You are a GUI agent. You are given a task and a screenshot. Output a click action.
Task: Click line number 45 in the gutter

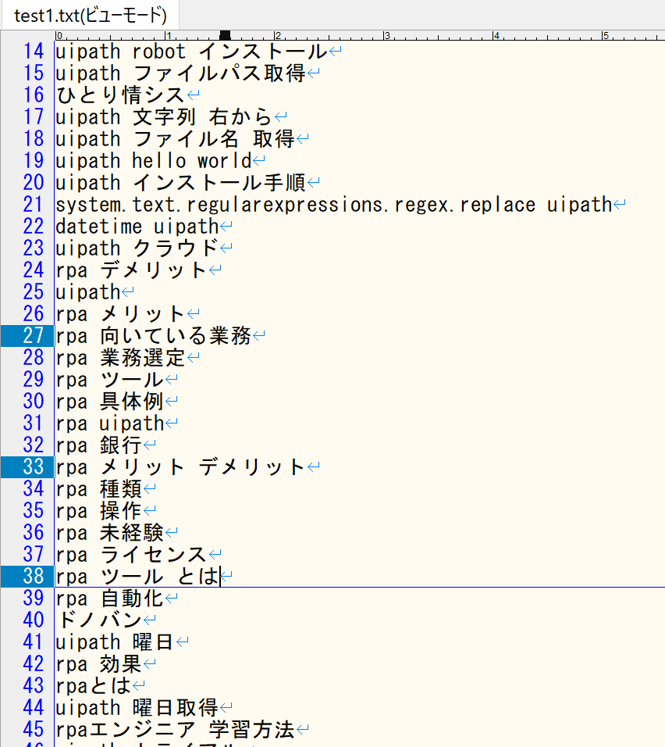click(x=33, y=729)
